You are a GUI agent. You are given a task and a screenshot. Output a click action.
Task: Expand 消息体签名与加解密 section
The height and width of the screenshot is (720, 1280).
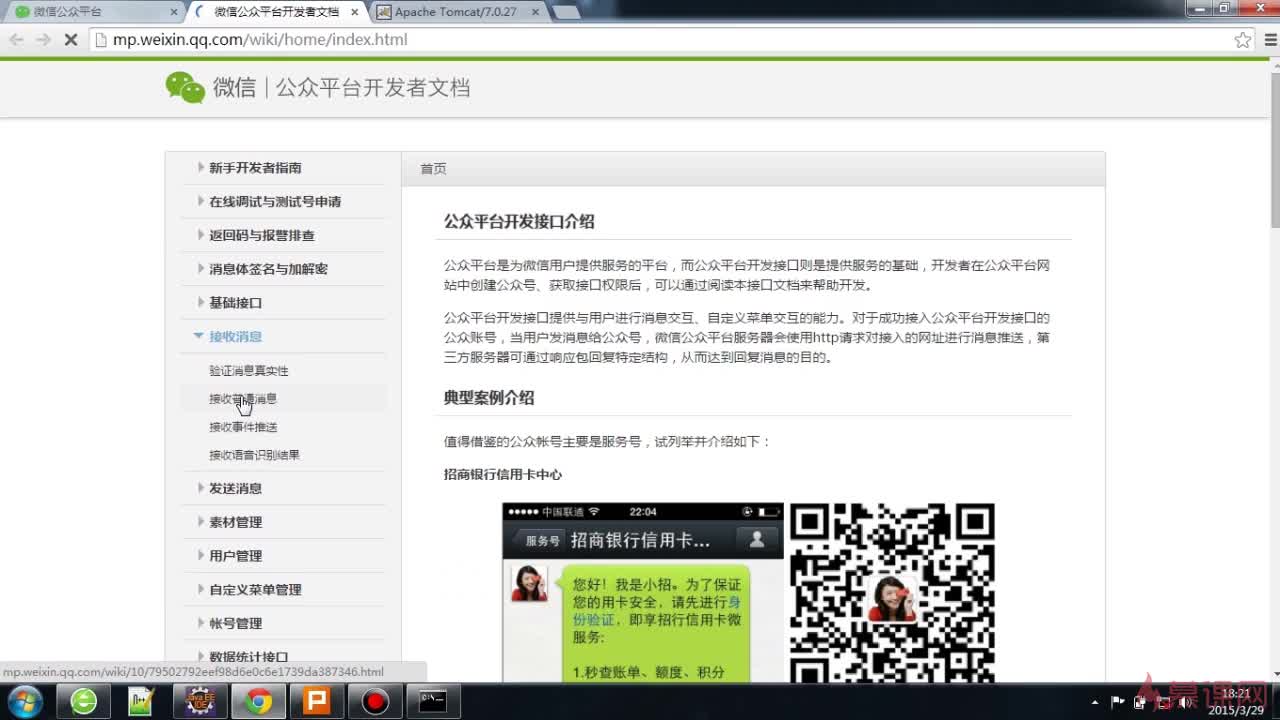[x=268, y=269]
